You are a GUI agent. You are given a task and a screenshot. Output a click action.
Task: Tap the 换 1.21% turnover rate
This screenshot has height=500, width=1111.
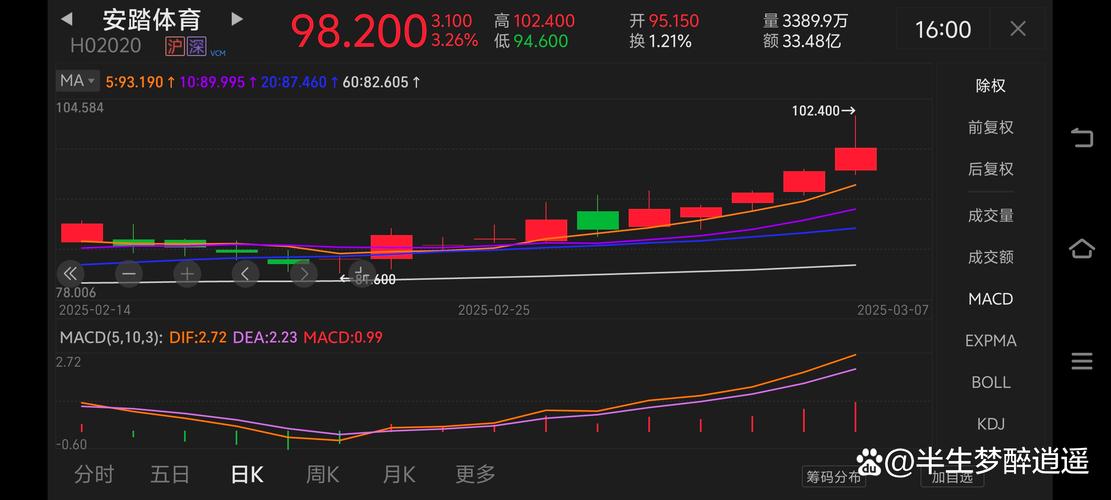[x=660, y=41]
